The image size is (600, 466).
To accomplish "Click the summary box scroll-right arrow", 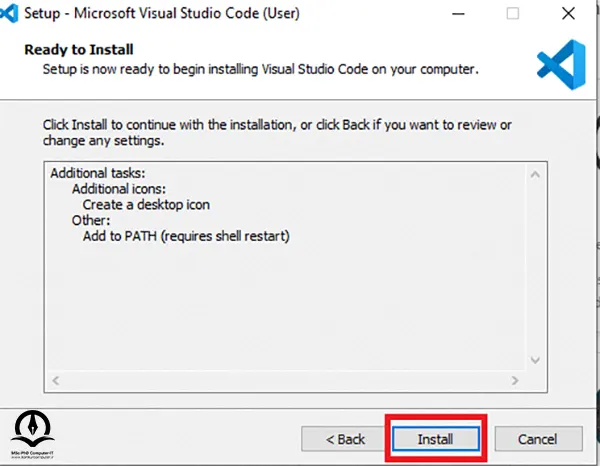I will (x=515, y=380).
